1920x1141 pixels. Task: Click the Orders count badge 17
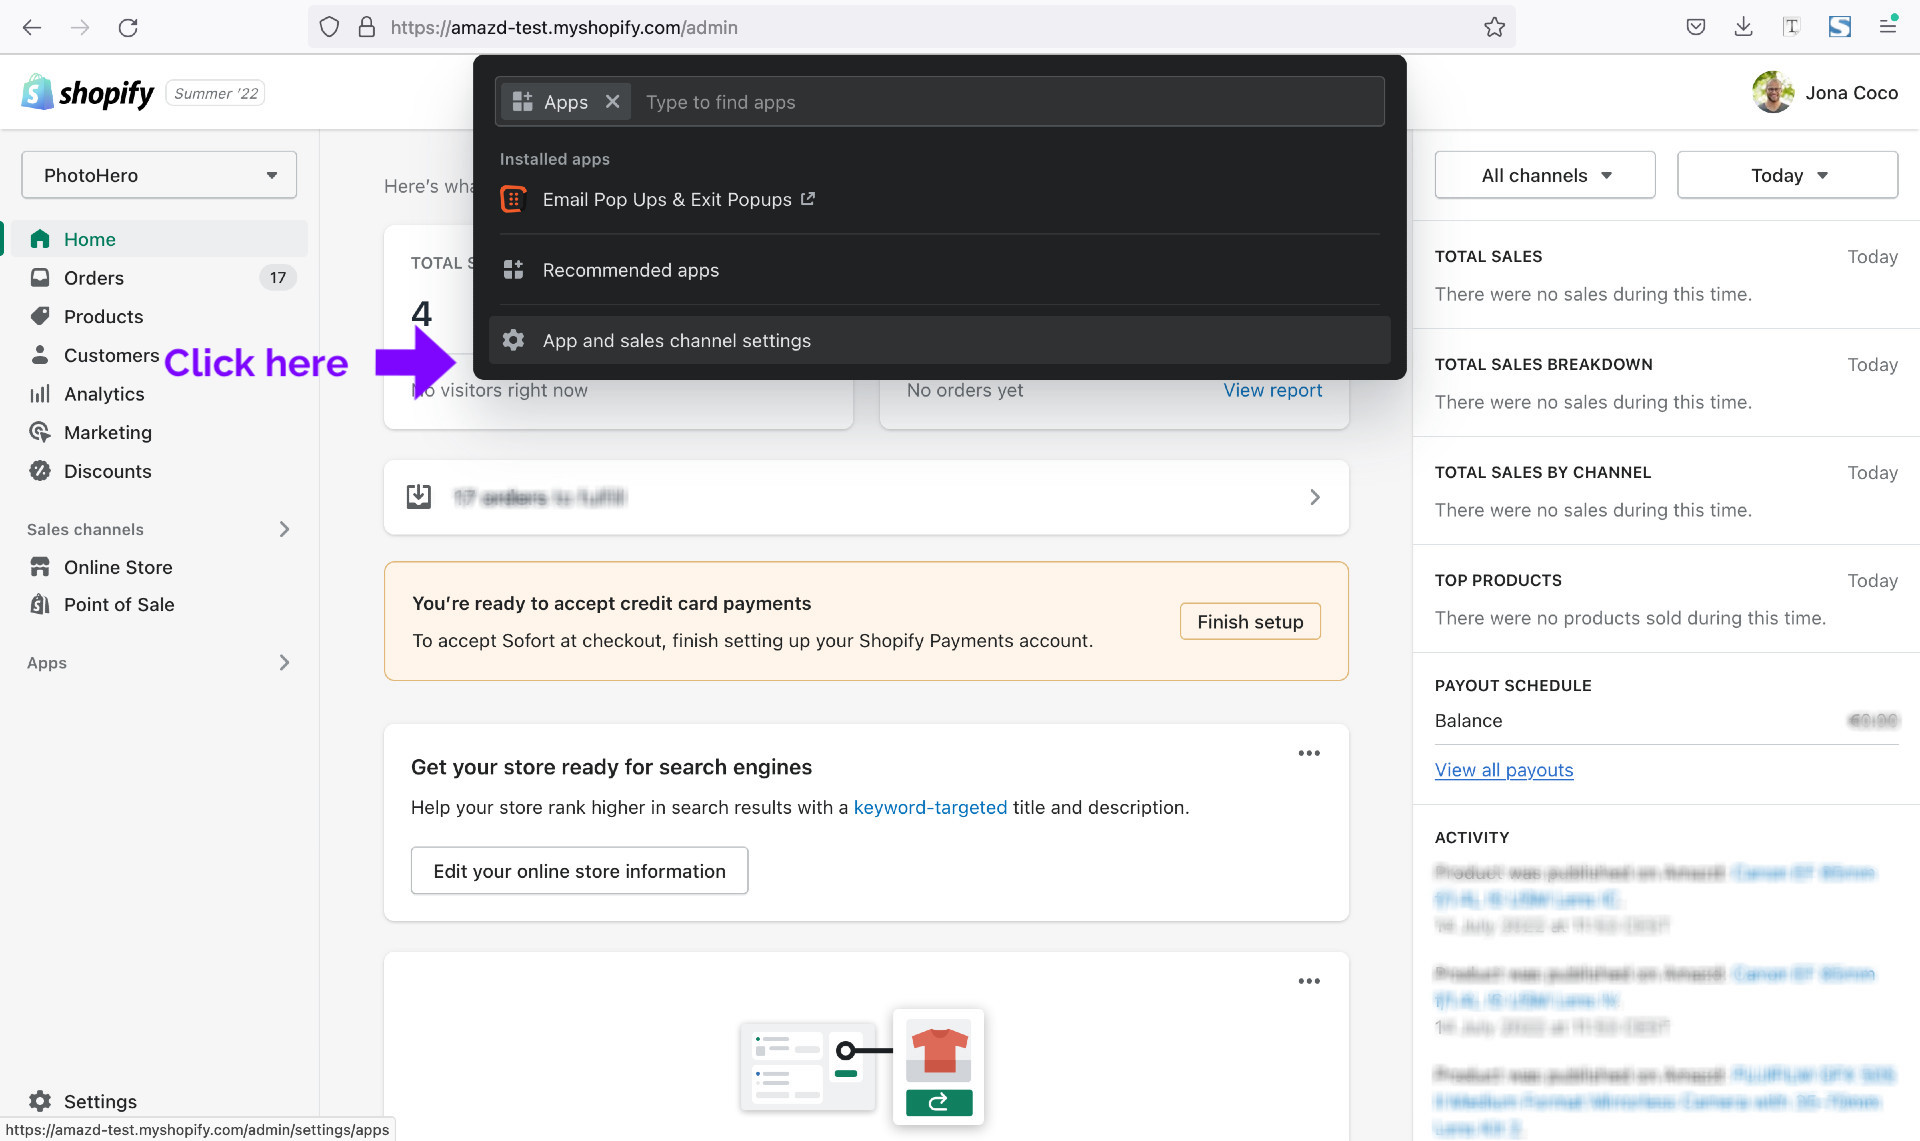[x=277, y=278]
